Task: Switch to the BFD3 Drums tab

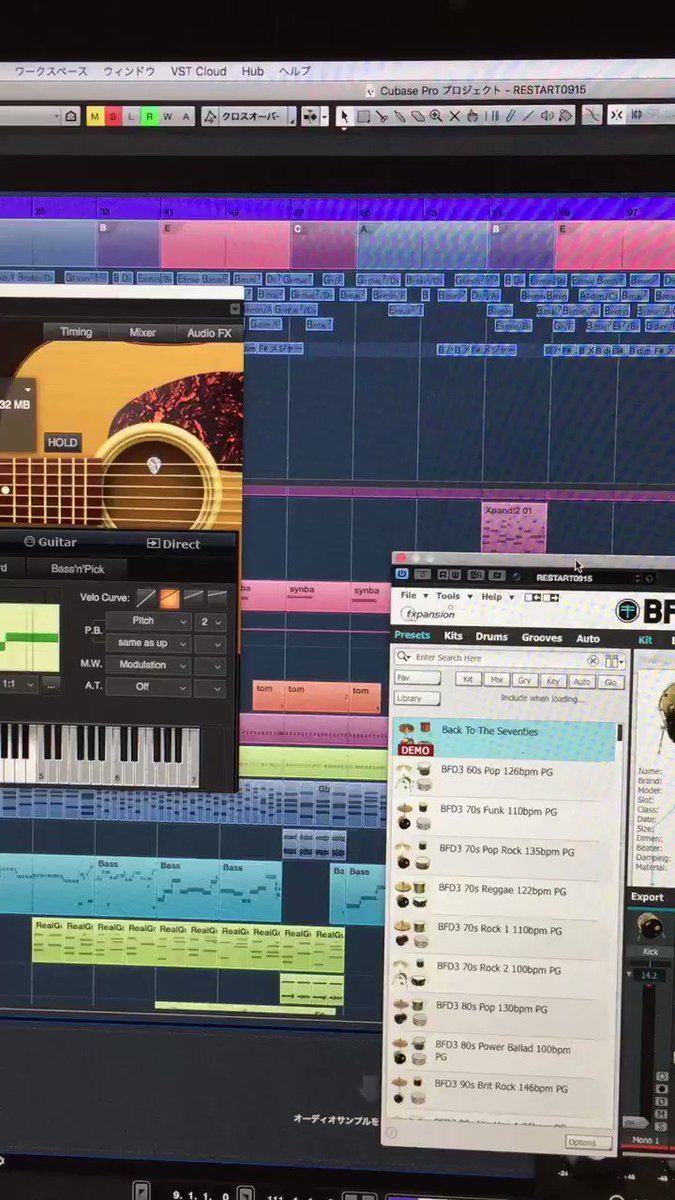Action: pyautogui.click(x=492, y=637)
